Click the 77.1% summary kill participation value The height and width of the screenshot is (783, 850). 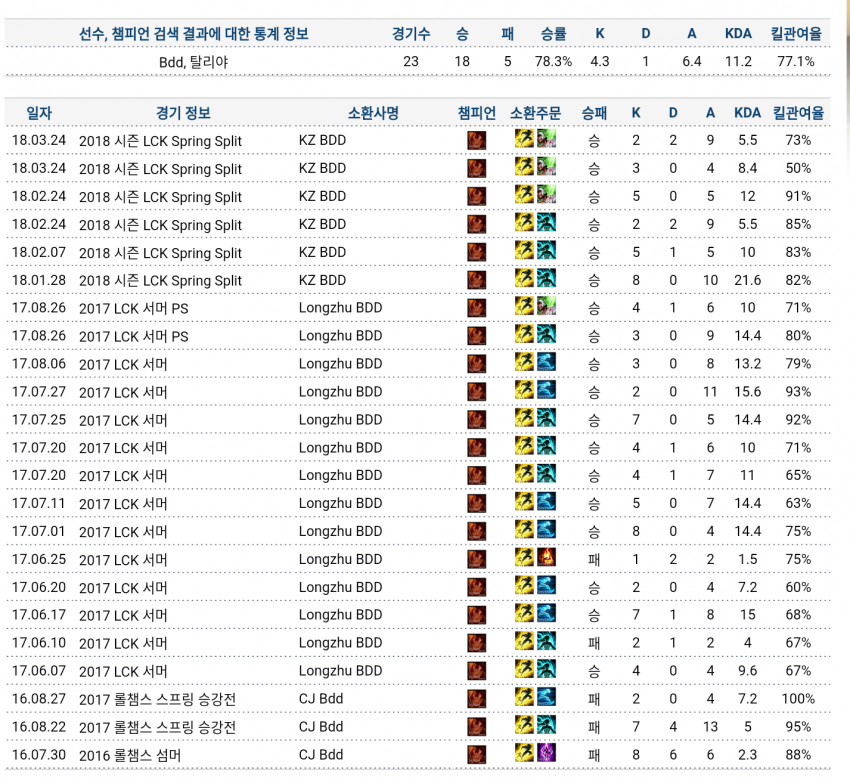[796, 61]
